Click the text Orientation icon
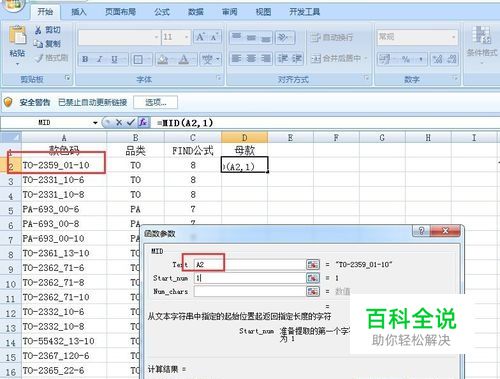This screenshot has width=500, height=379. (284, 37)
